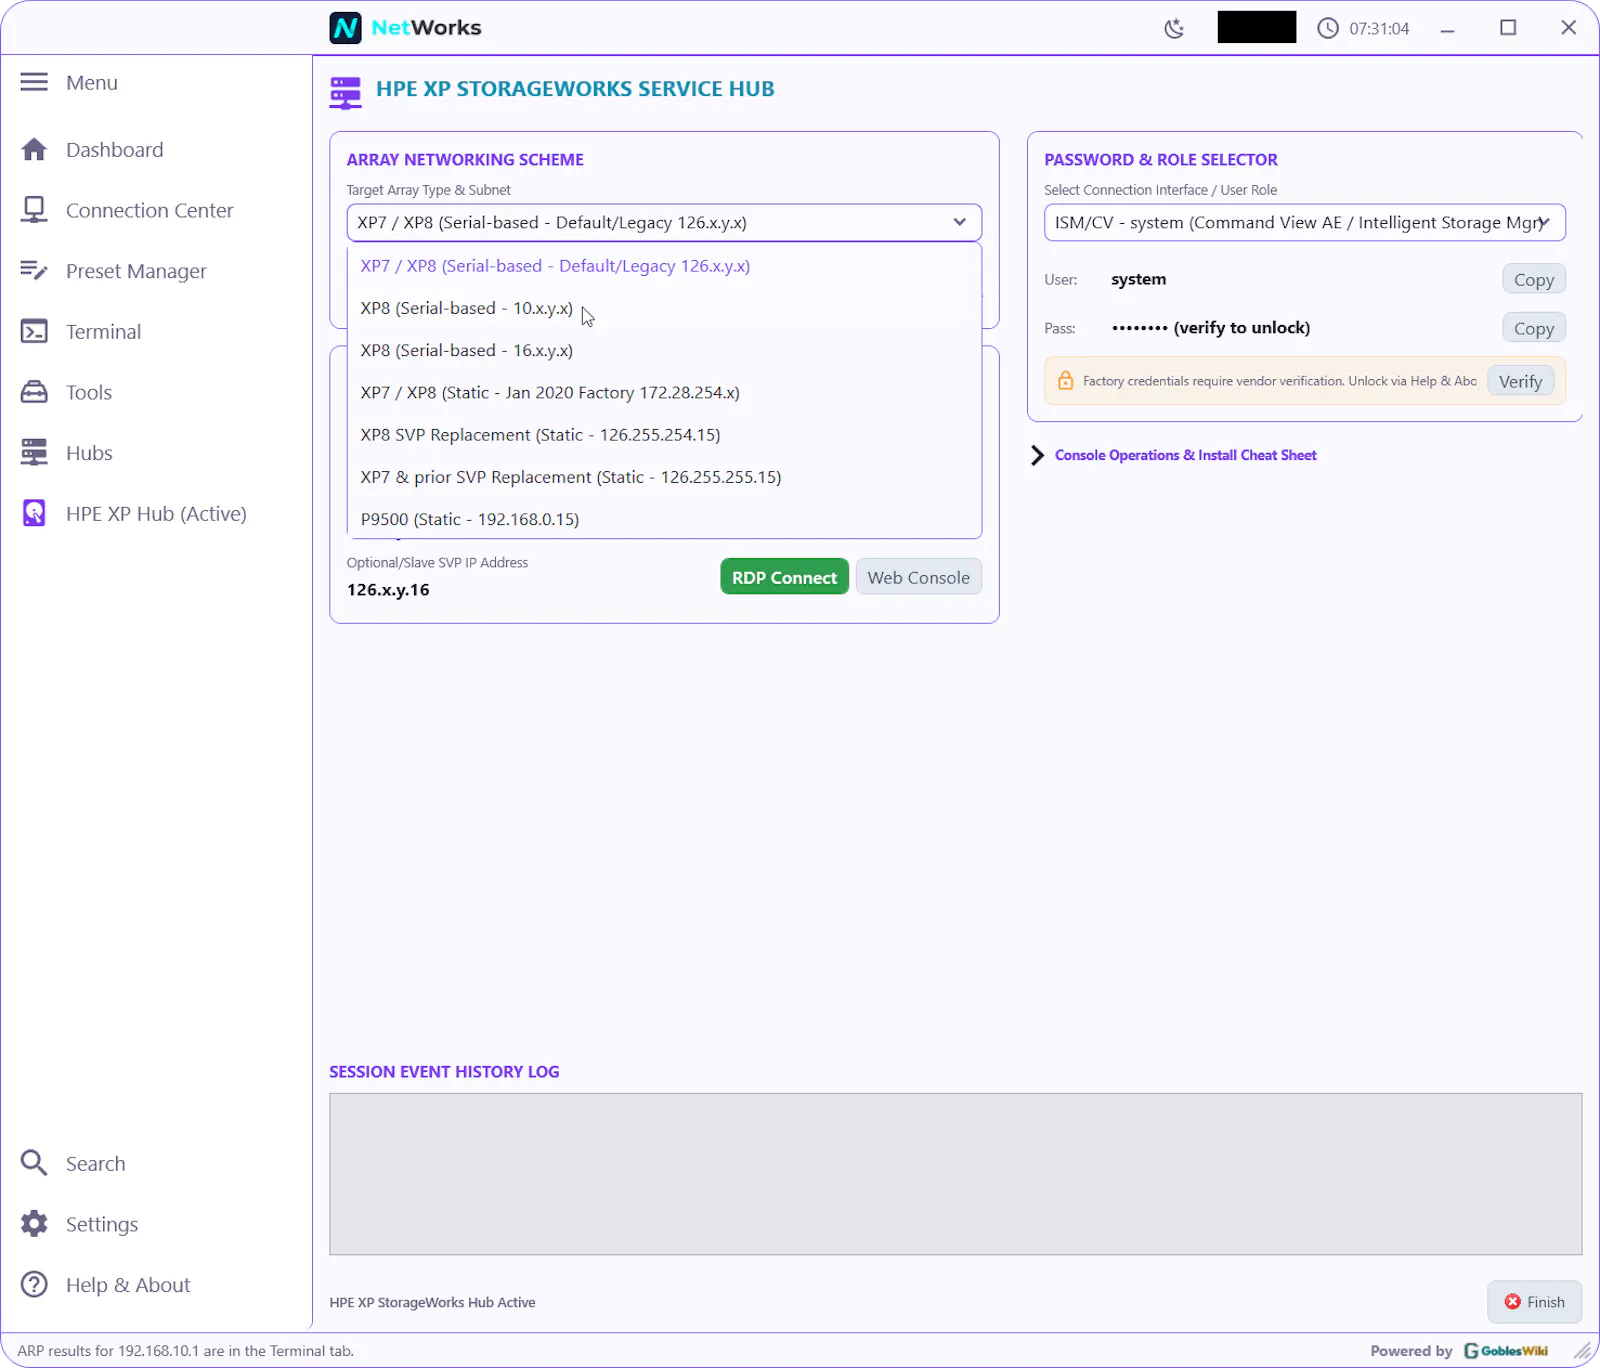Click the 07:31:04 time display

[1379, 28]
